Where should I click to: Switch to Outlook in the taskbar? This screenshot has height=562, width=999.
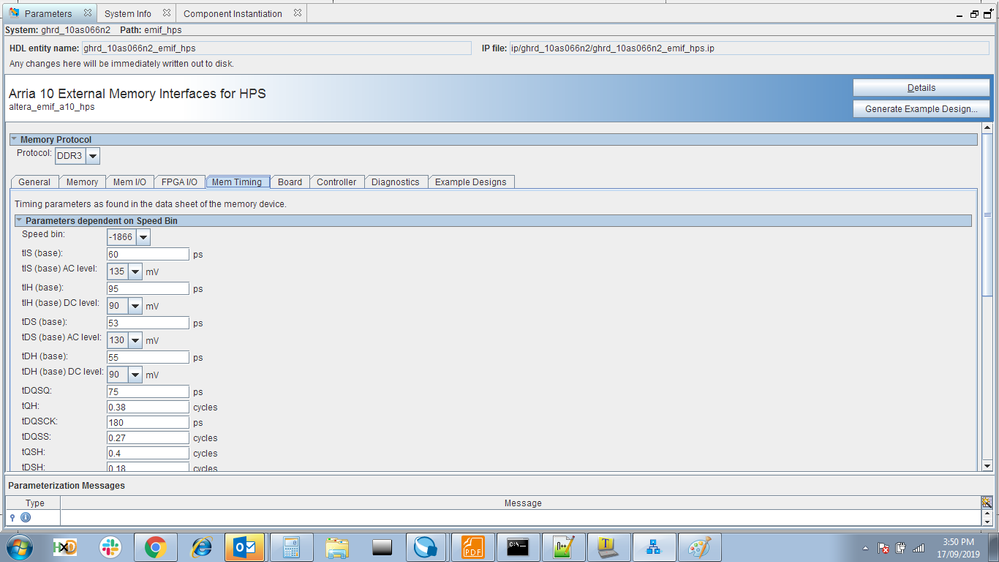pos(245,547)
